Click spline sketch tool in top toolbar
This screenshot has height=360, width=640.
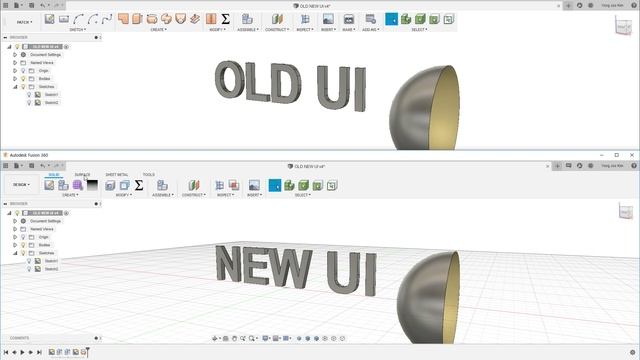click(107, 19)
